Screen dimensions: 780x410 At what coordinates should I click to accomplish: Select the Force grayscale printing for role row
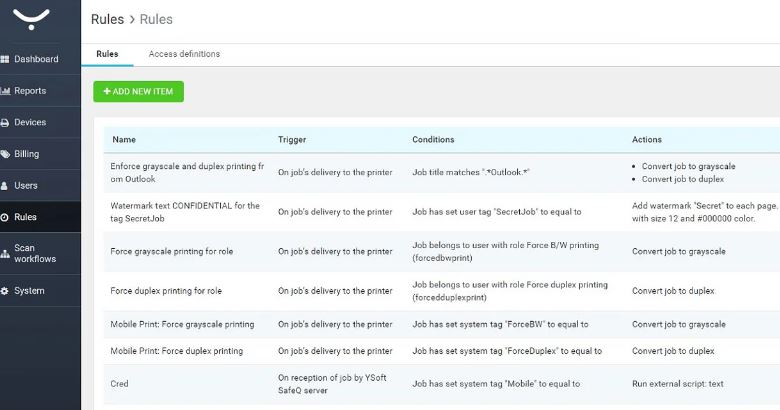[172, 251]
